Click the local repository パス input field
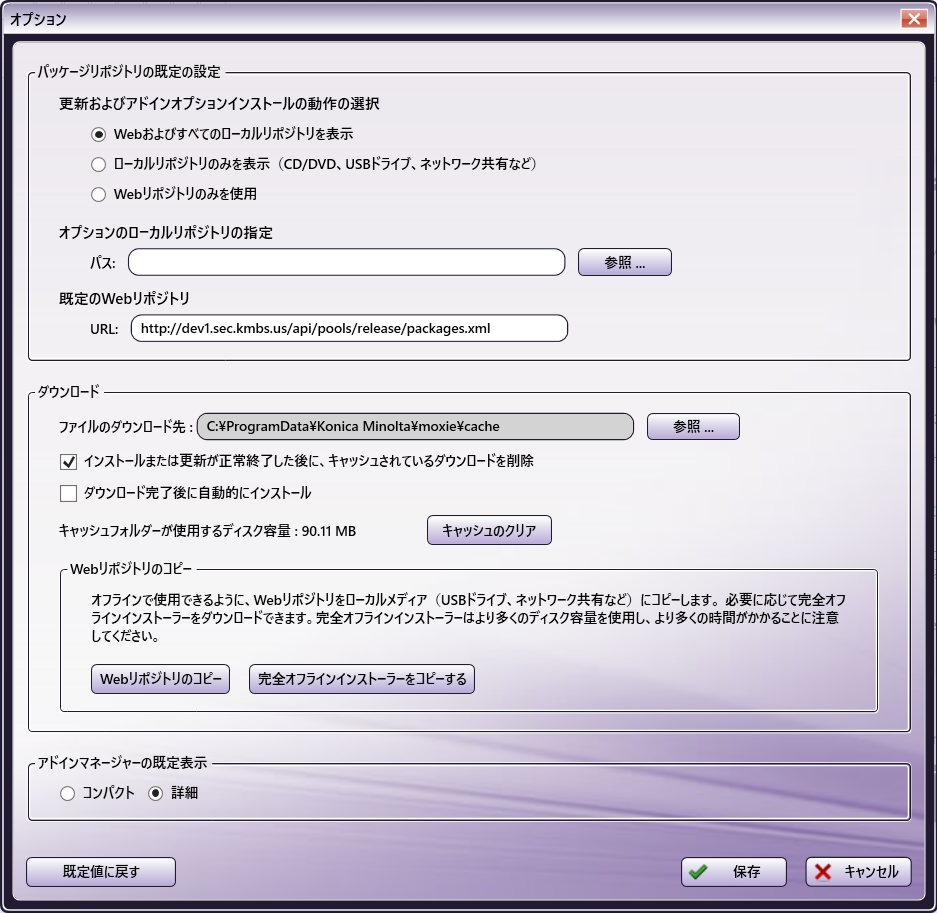Image resolution: width=937 pixels, height=913 pixels. 347,262
